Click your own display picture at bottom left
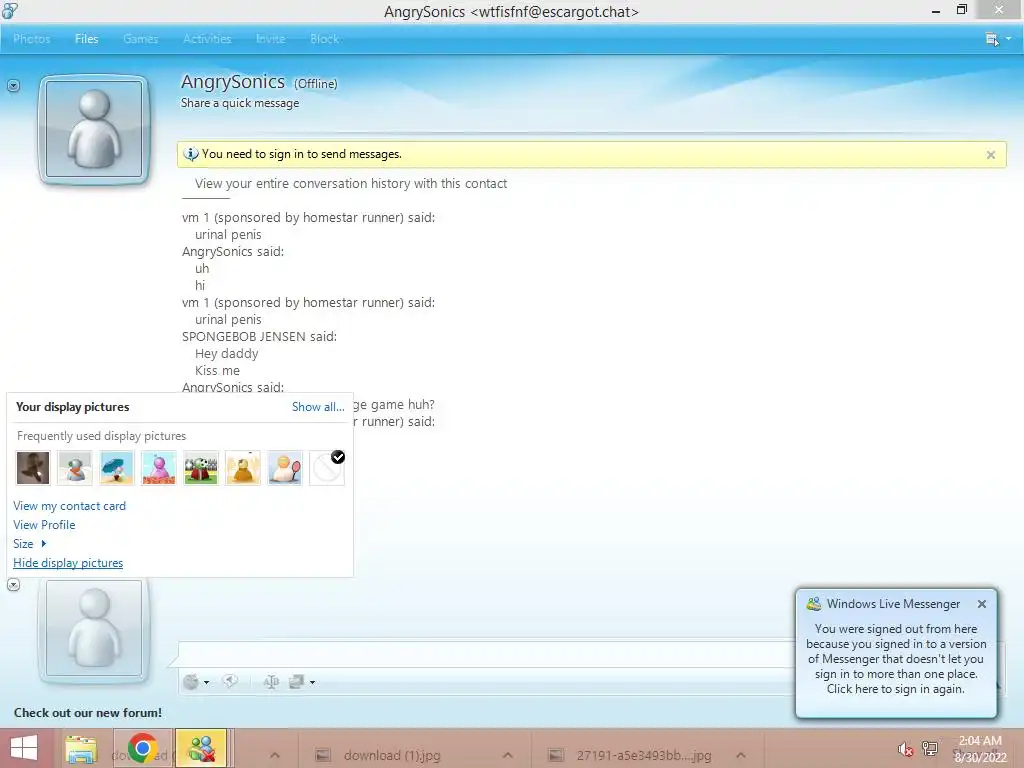 (x=94, y=630)
